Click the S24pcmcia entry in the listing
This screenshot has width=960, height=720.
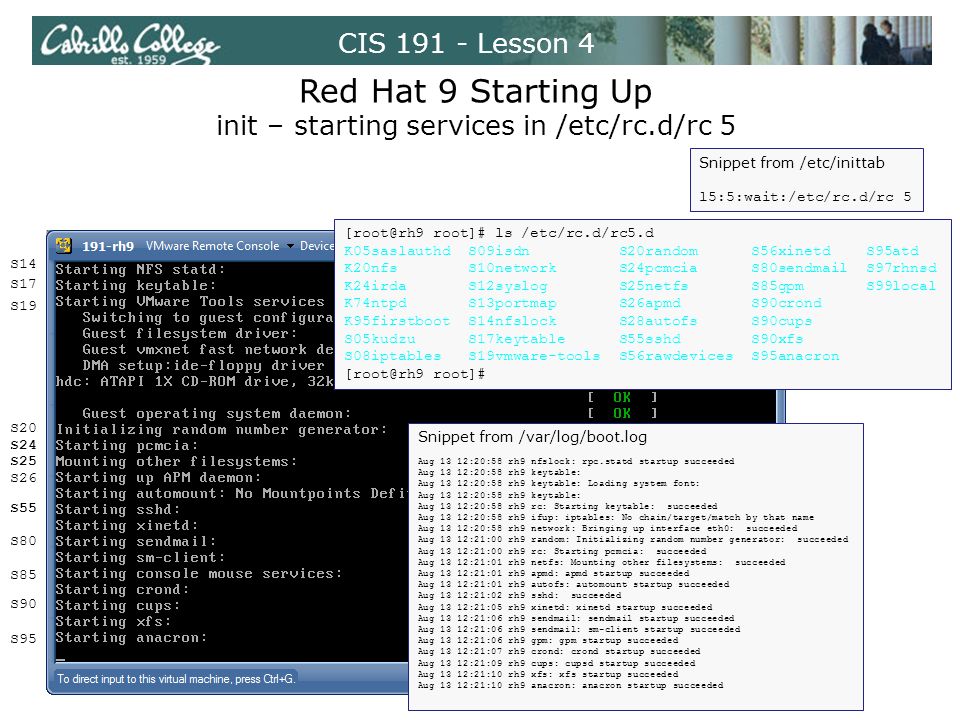(658, 268)
